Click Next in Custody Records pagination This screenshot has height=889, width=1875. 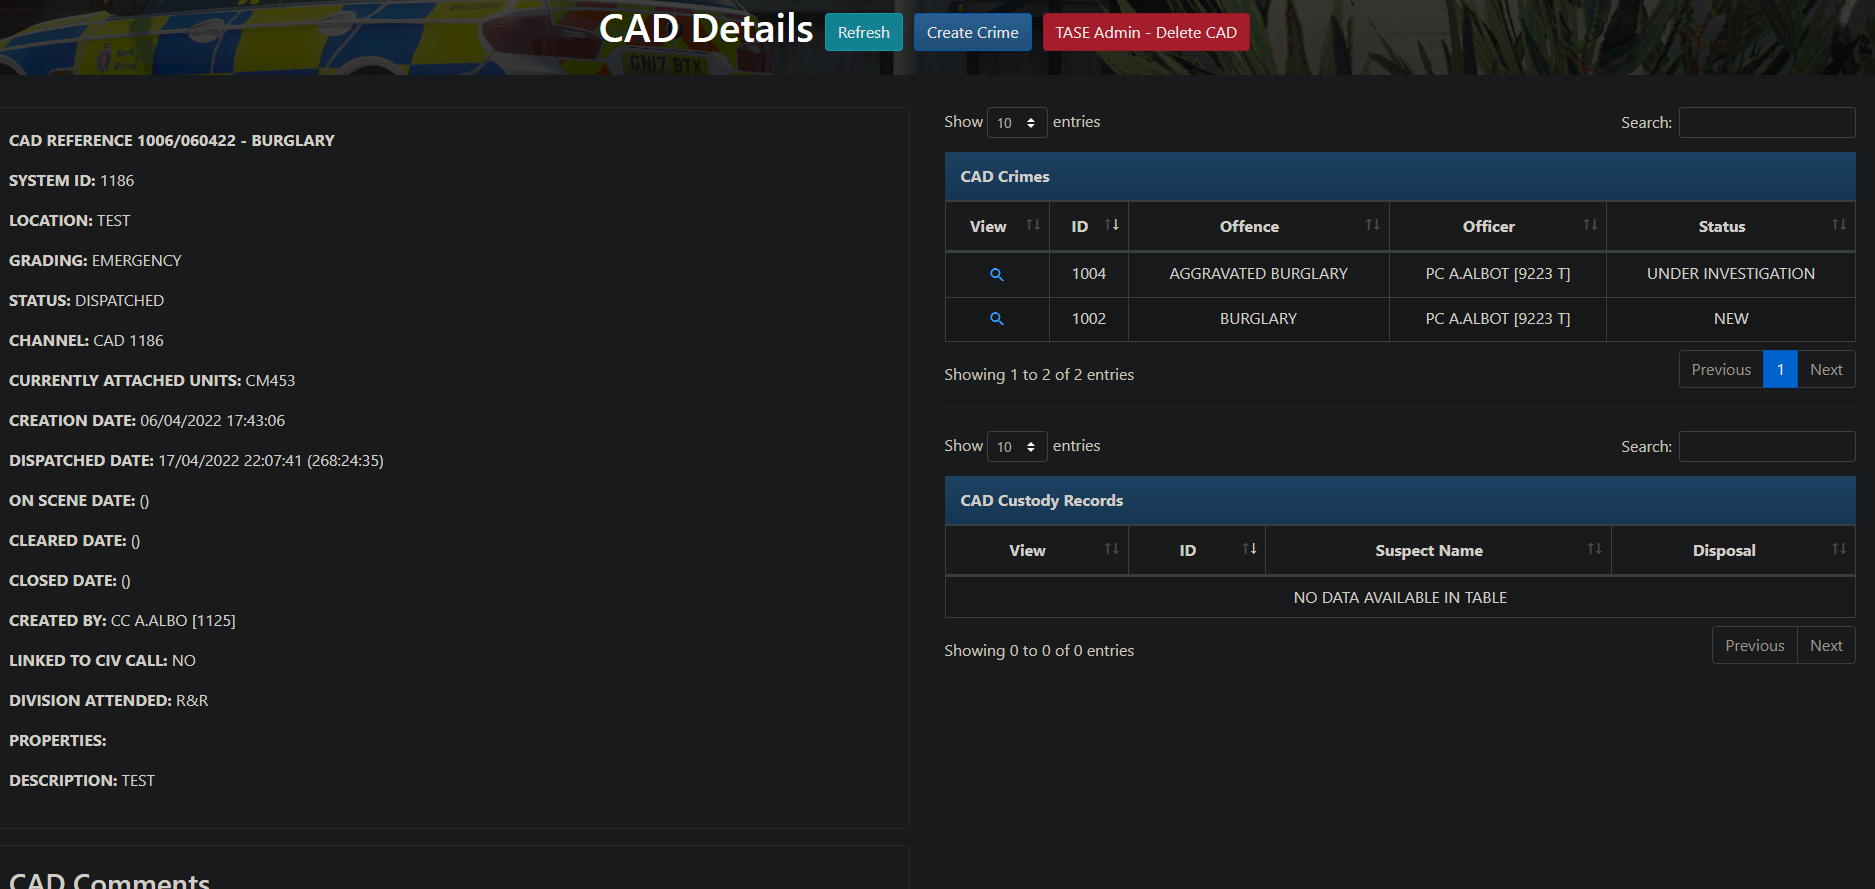tap(1825, 646)
